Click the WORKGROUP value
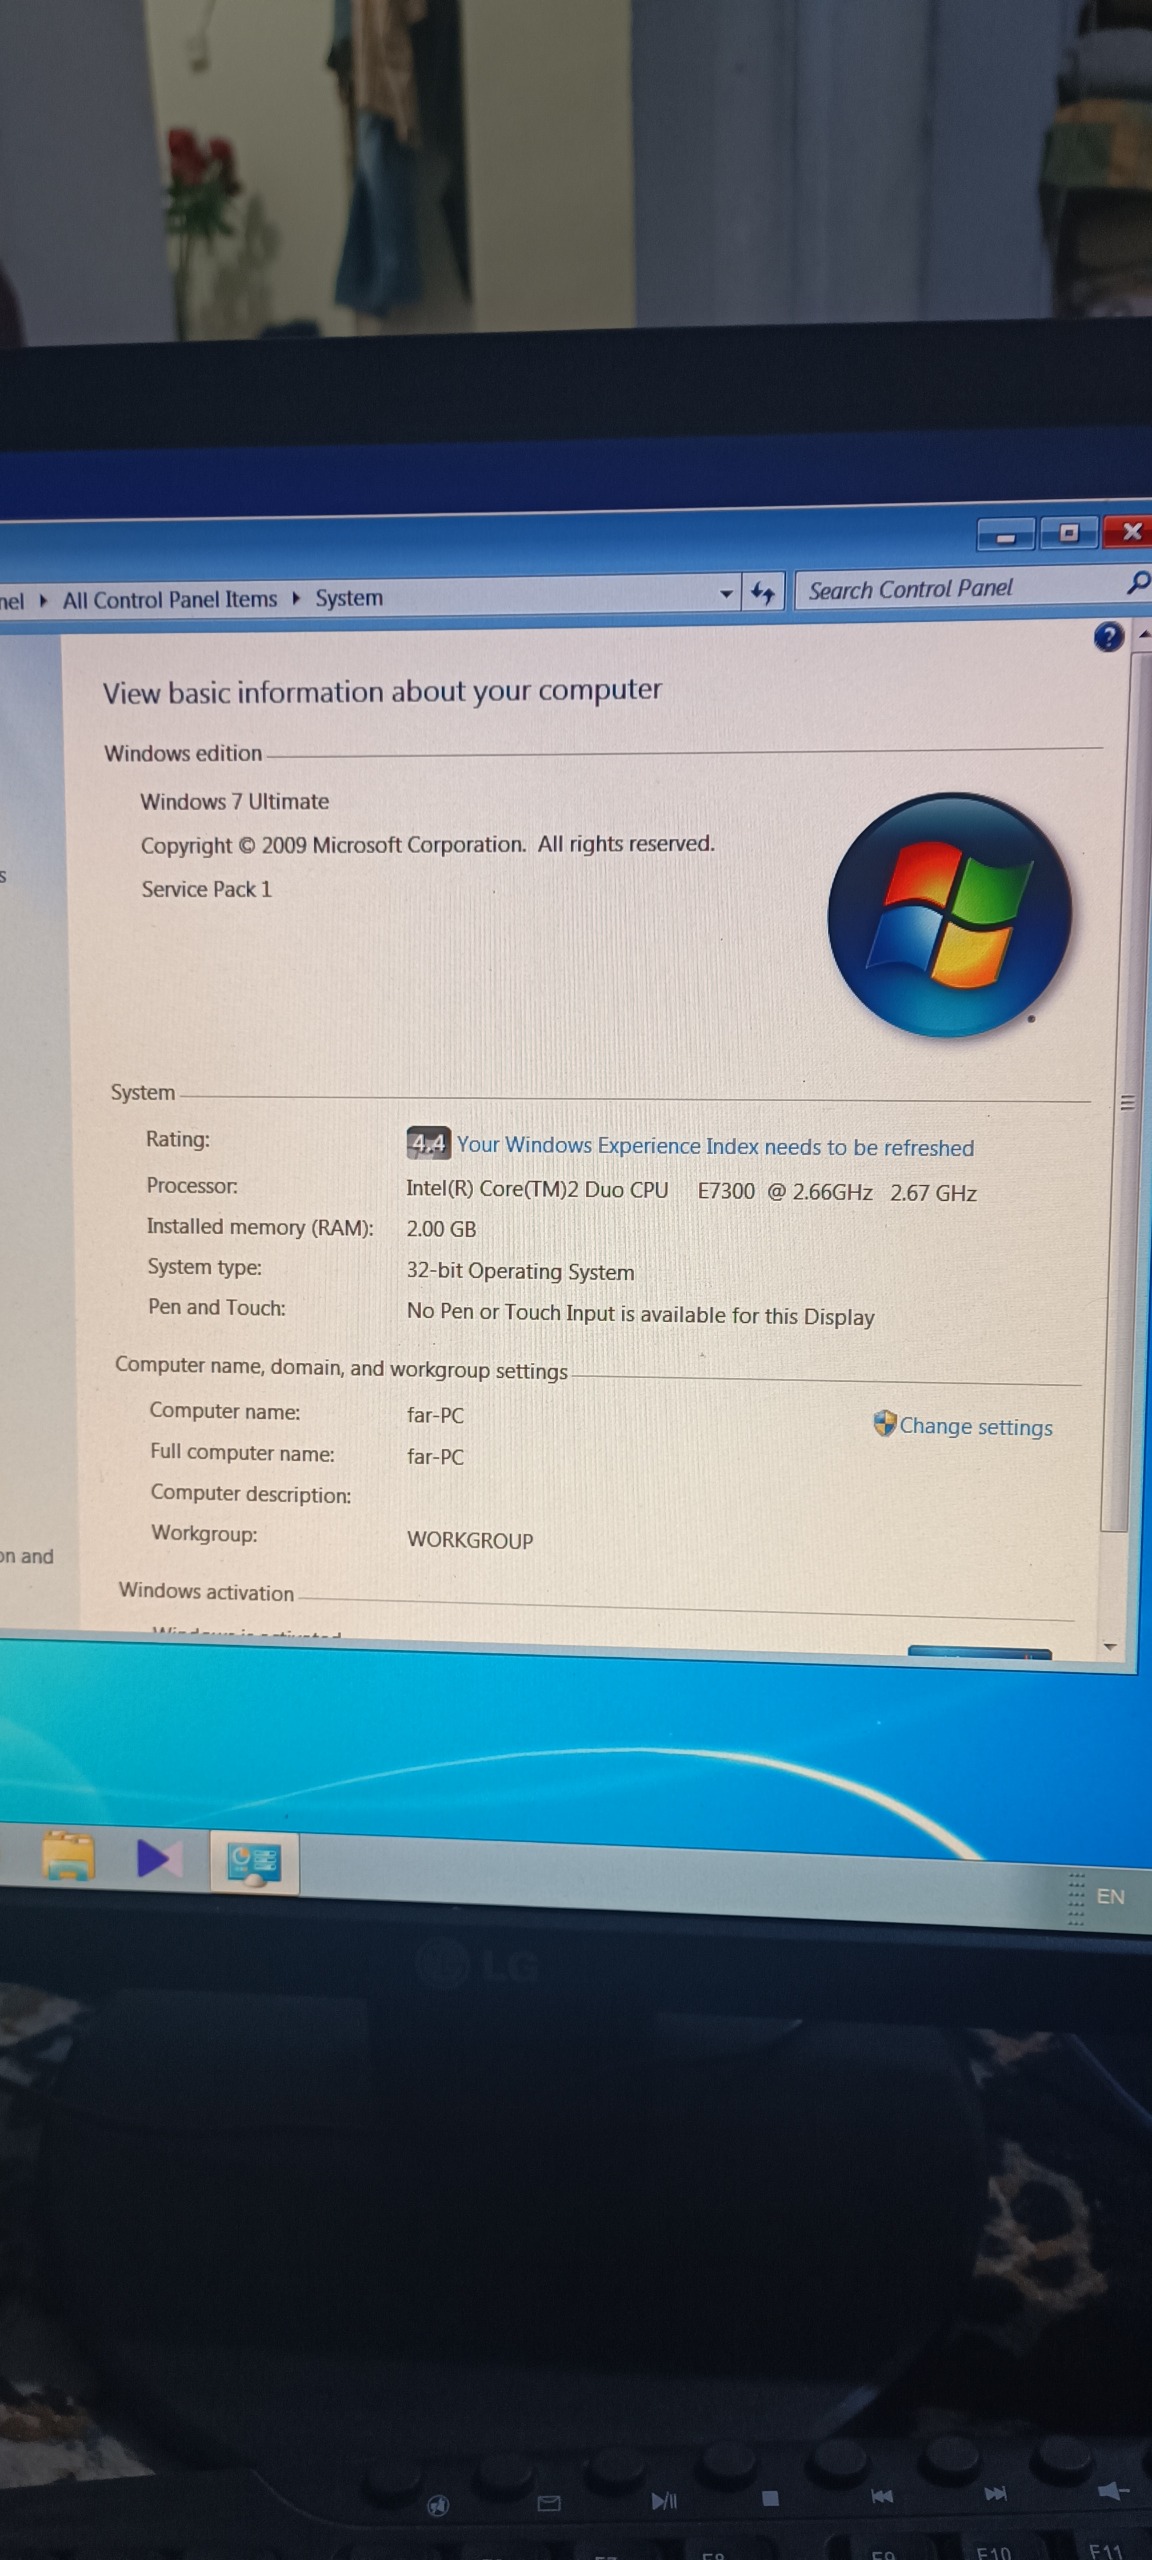 (470, 1540)
